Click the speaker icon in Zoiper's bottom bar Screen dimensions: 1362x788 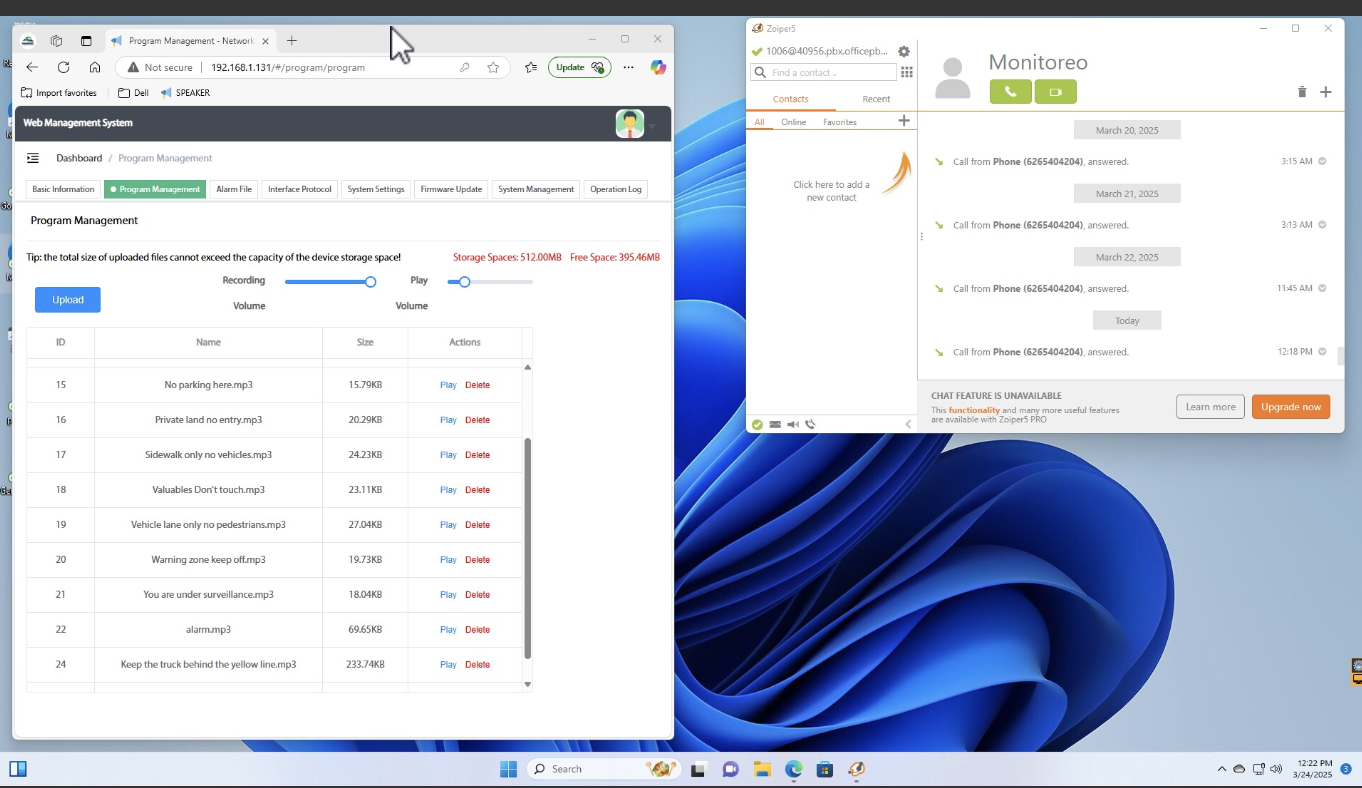point(792,424)
